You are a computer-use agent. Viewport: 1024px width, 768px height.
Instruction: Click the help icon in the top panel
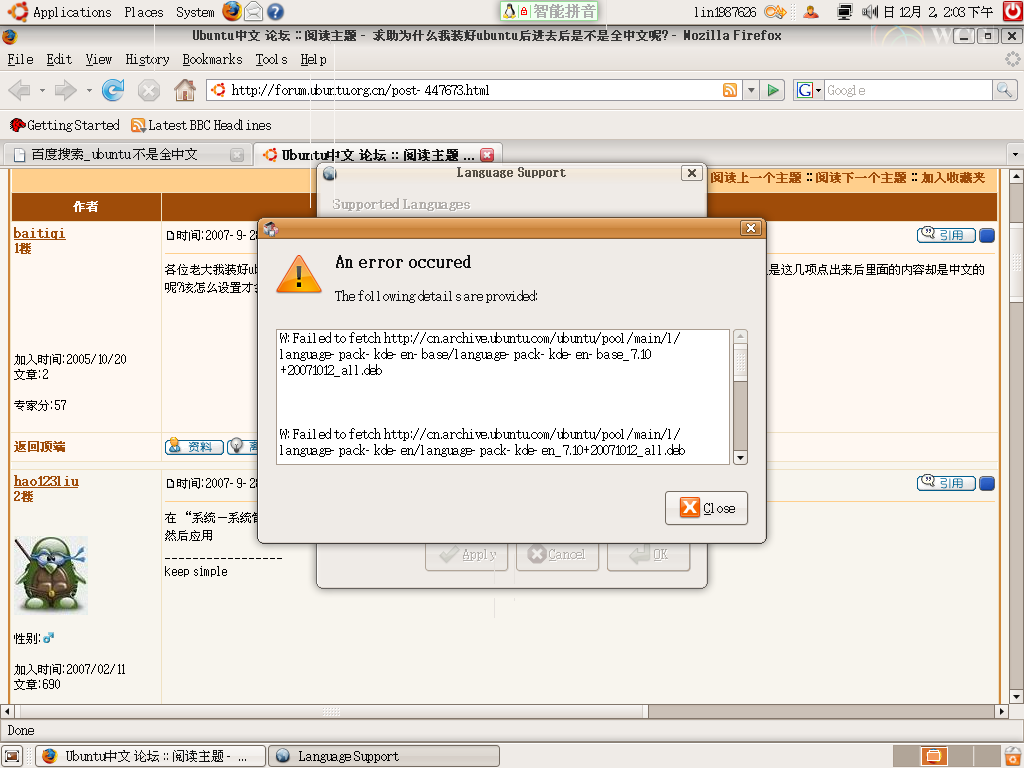pyautogui.click(x=276, y=11)
